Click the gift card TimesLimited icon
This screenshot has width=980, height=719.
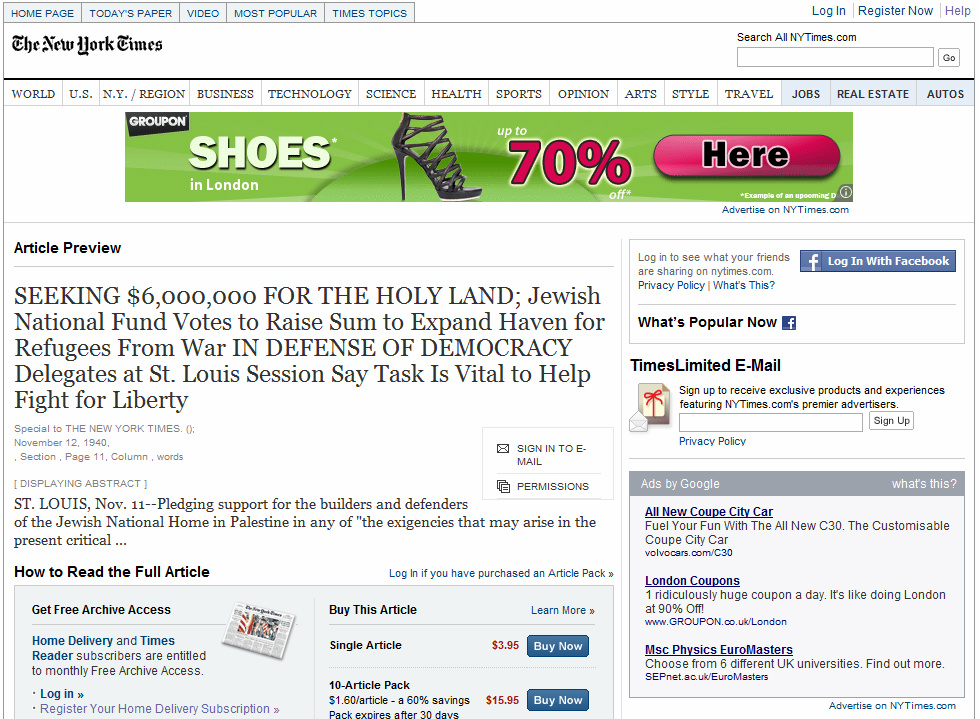pyautogui.click(x=650, y=408)
